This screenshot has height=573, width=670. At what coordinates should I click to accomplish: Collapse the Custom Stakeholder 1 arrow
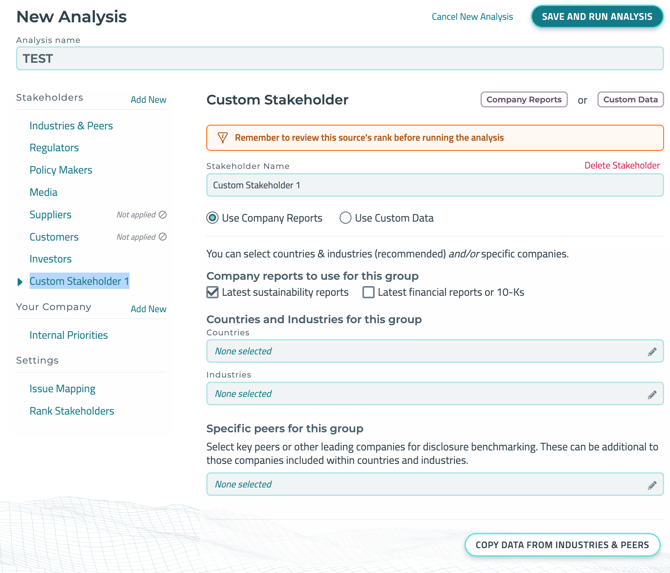20,282
